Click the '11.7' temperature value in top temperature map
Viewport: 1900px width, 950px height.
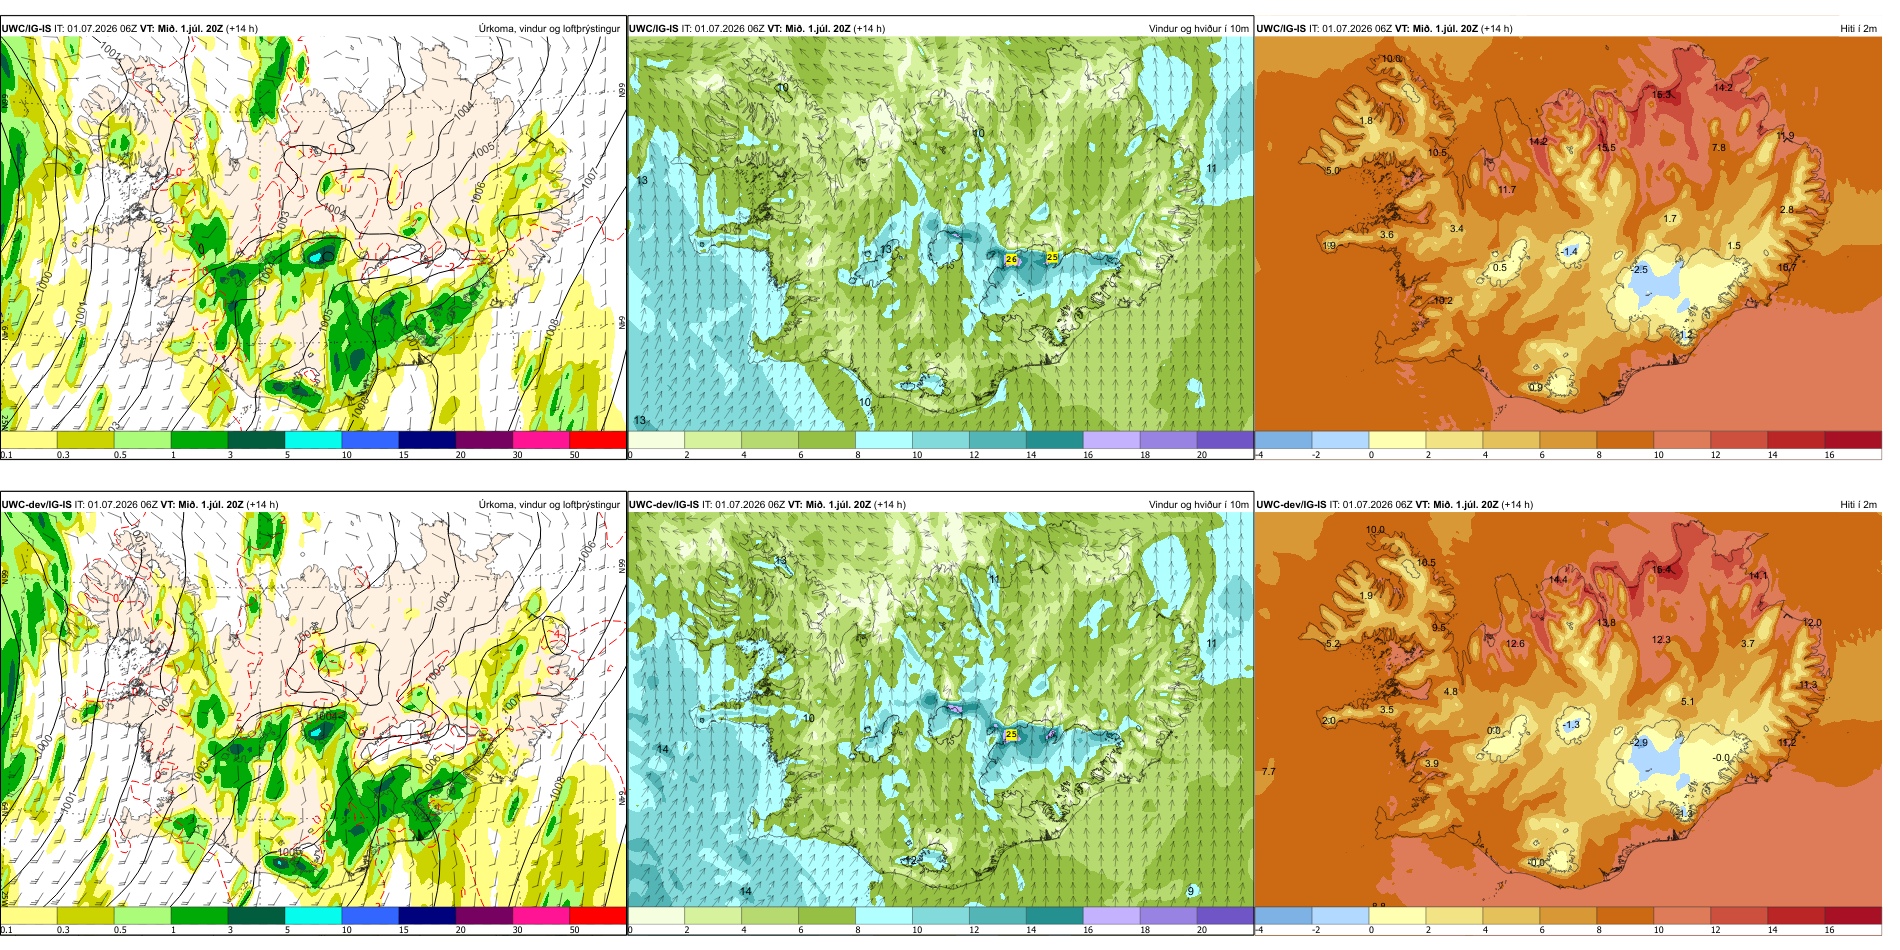click(1506, 190)
